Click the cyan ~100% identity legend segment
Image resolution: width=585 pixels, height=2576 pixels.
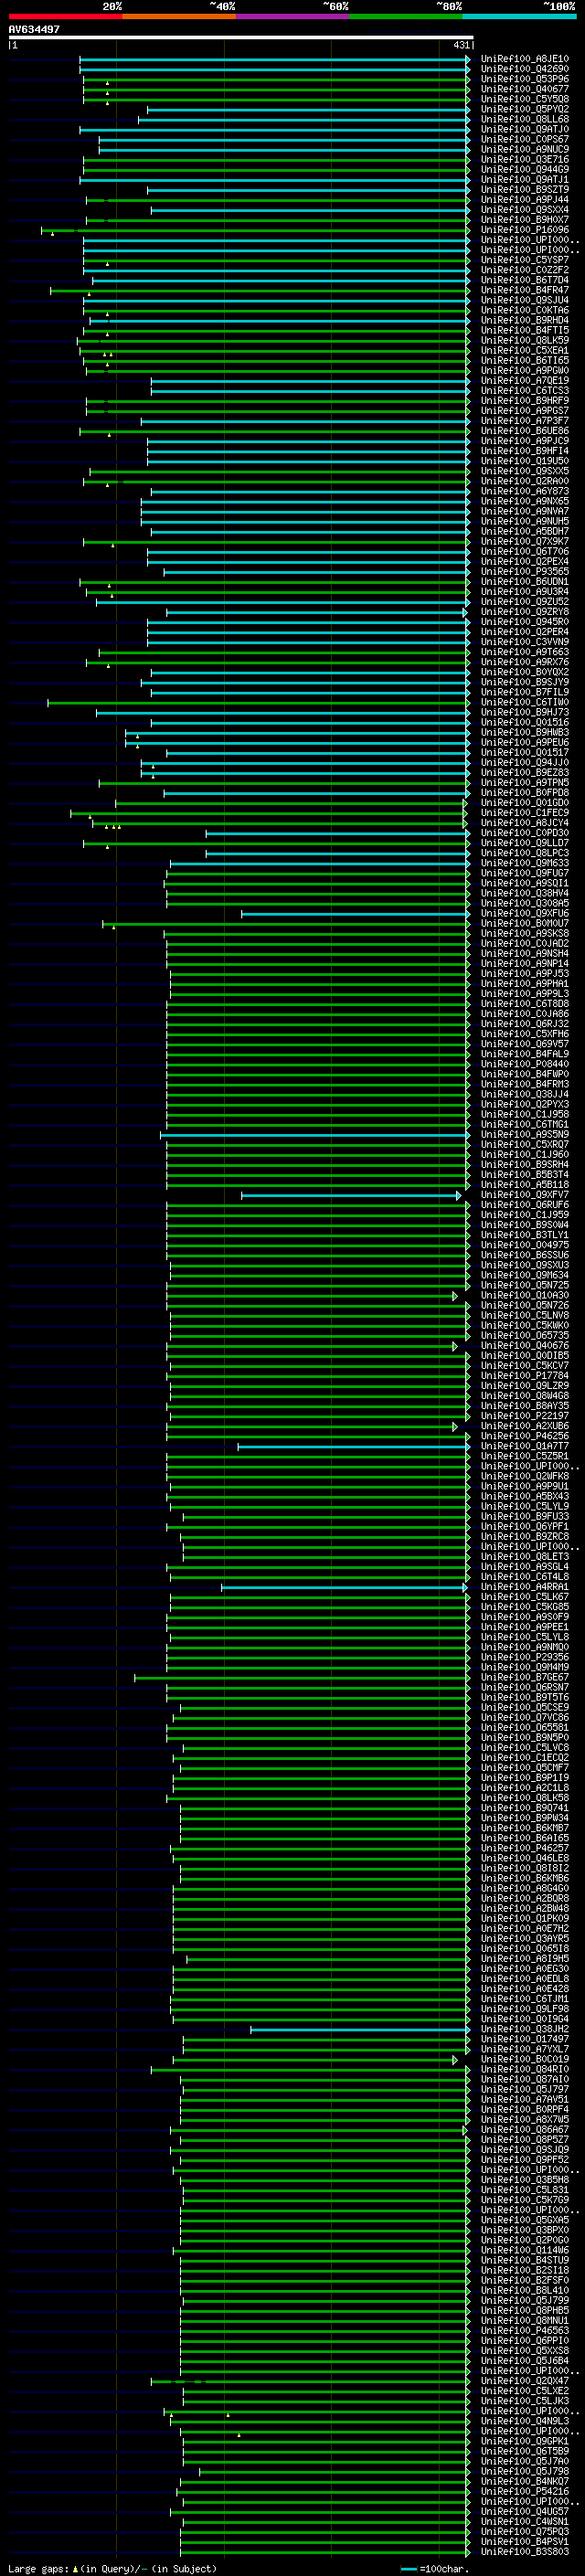pos(519,16)
